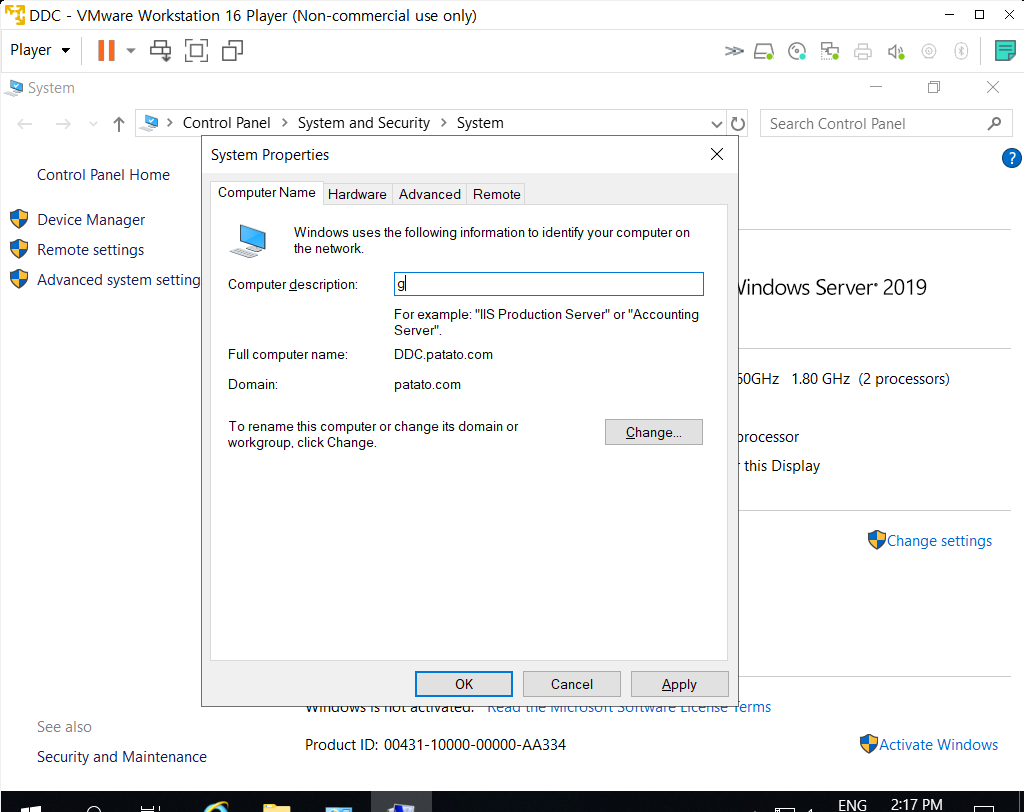1024x812 pixels.
Task: Open the power options arrow beside the pause icon
Action: click(x=131, y=50)
